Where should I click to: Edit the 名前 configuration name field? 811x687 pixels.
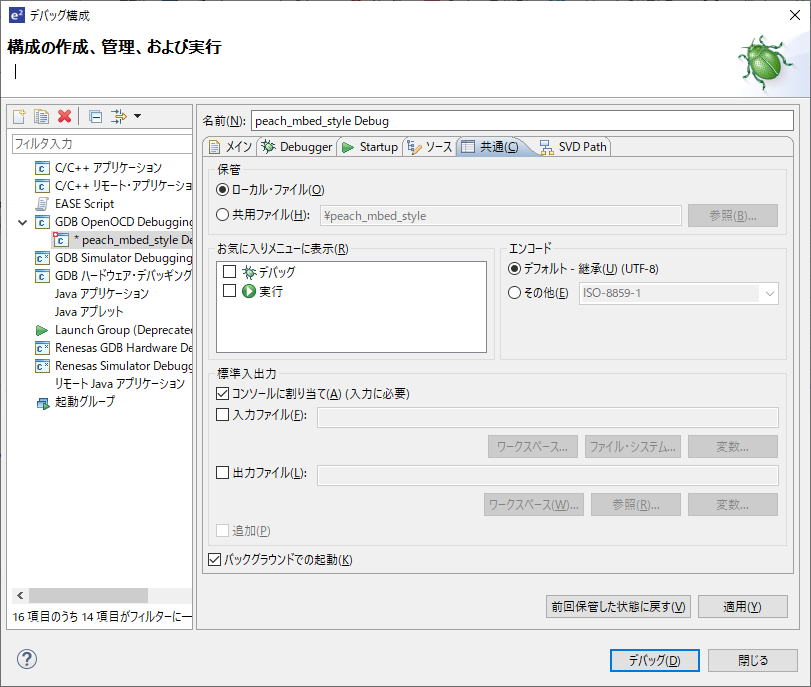(522, 121)
